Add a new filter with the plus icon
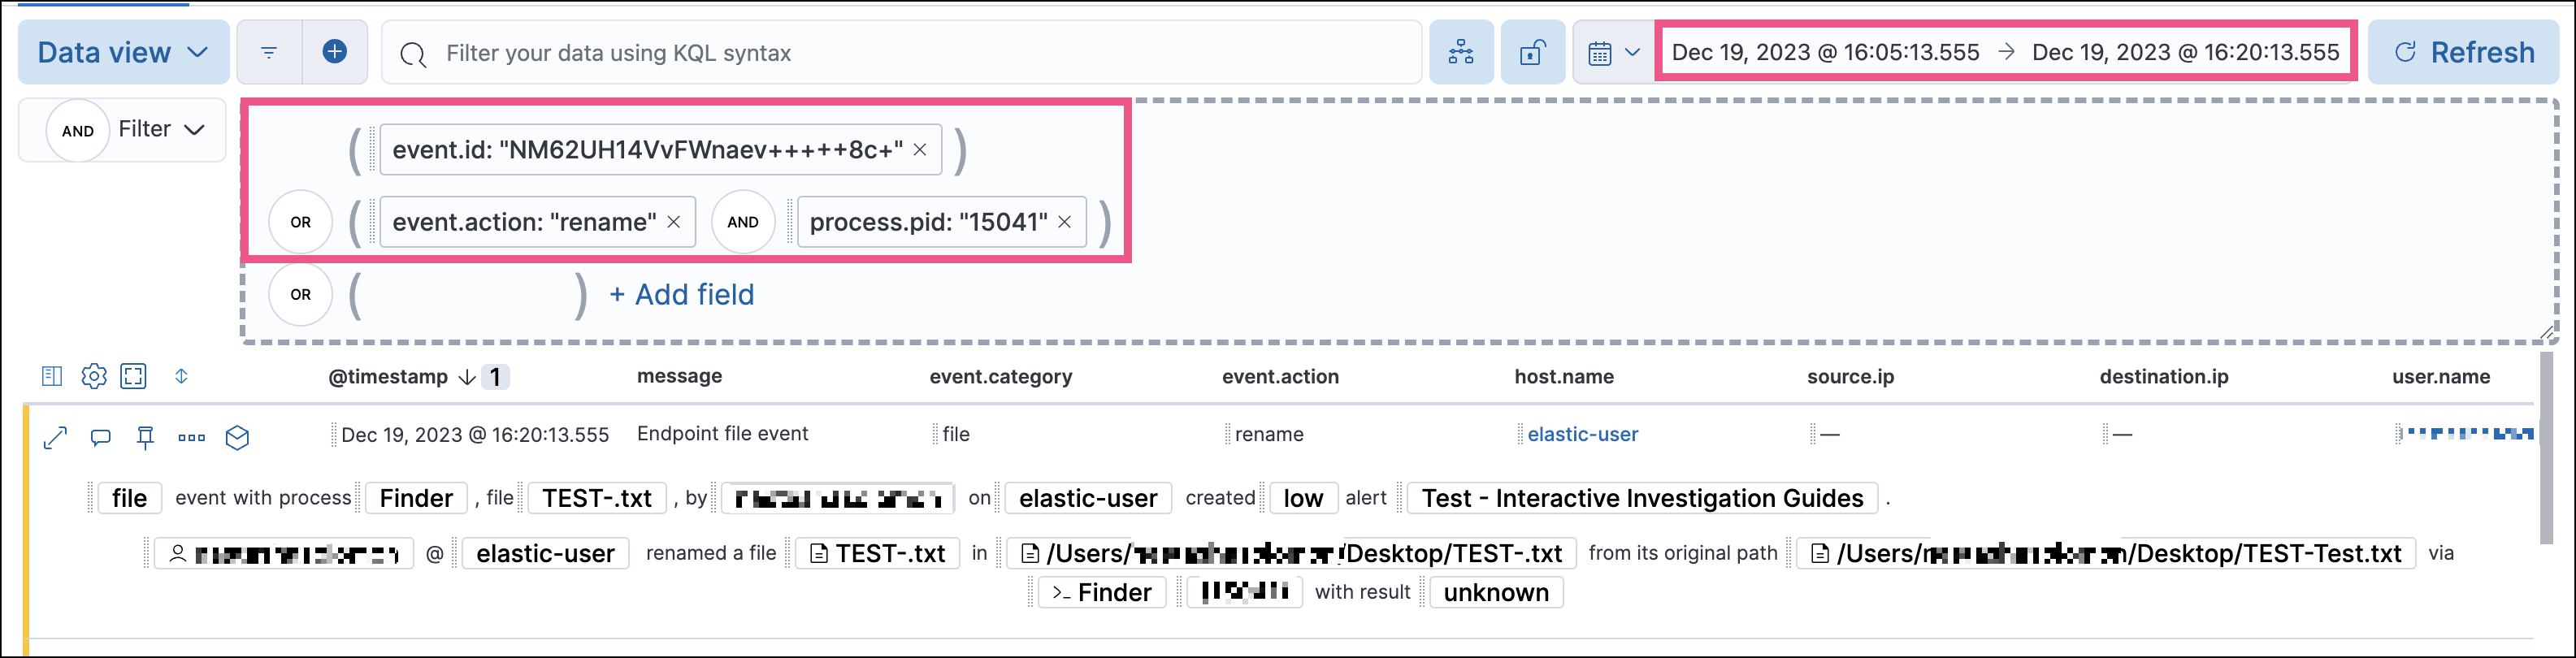The height and width of the screenshot is (658, 2576). [334, 52]
